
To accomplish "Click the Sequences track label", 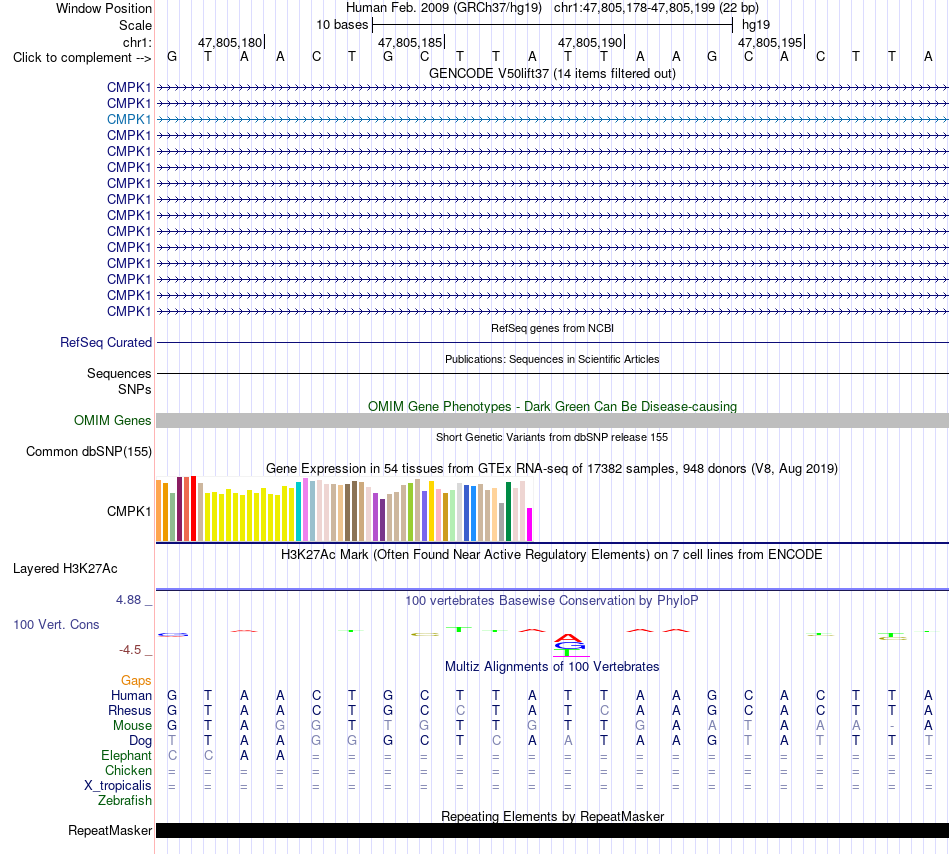I will (119, 373).
